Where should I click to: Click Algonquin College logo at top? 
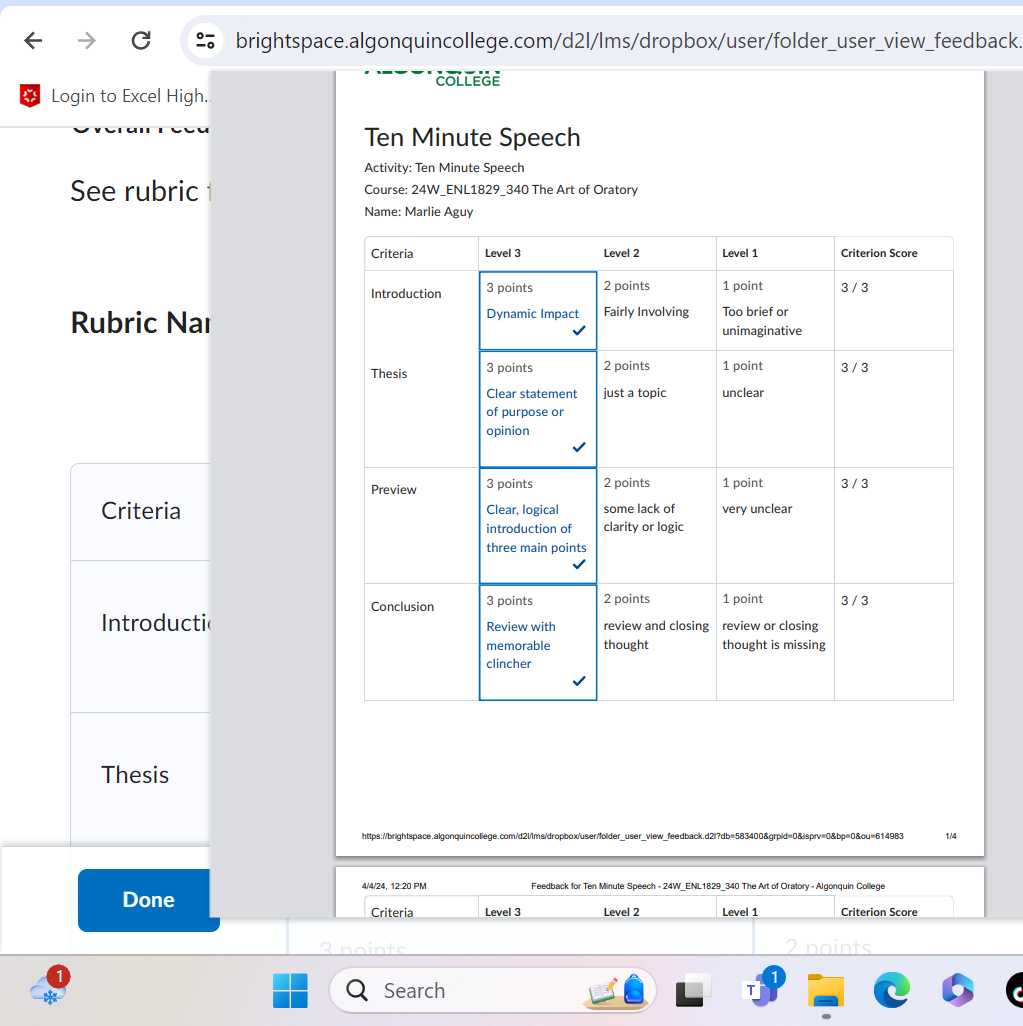pyautogui.click(x=432, y=79)
